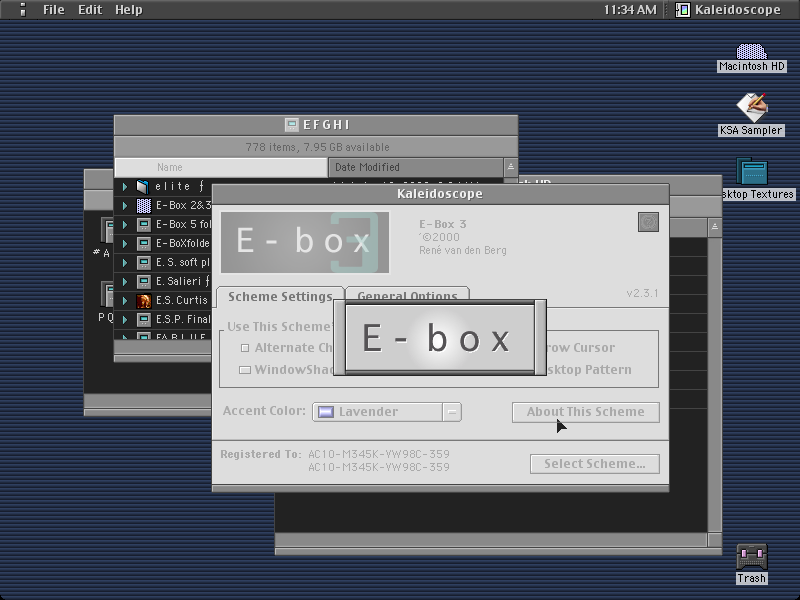Toggle the option labeled '…row Cursor'
This screenshot has height=600, width=800.
581,348
